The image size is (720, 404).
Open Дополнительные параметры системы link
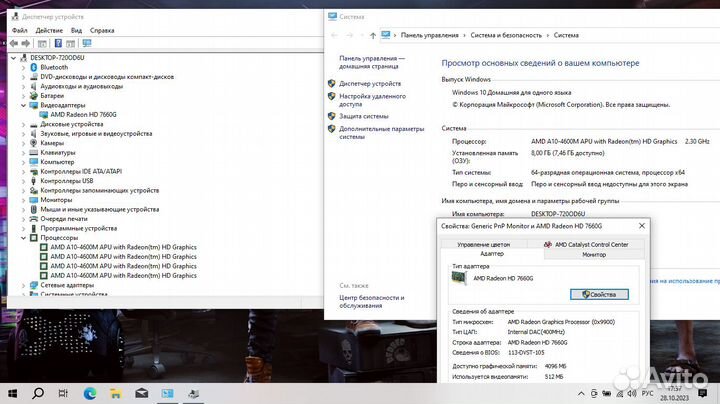(382, 133)
